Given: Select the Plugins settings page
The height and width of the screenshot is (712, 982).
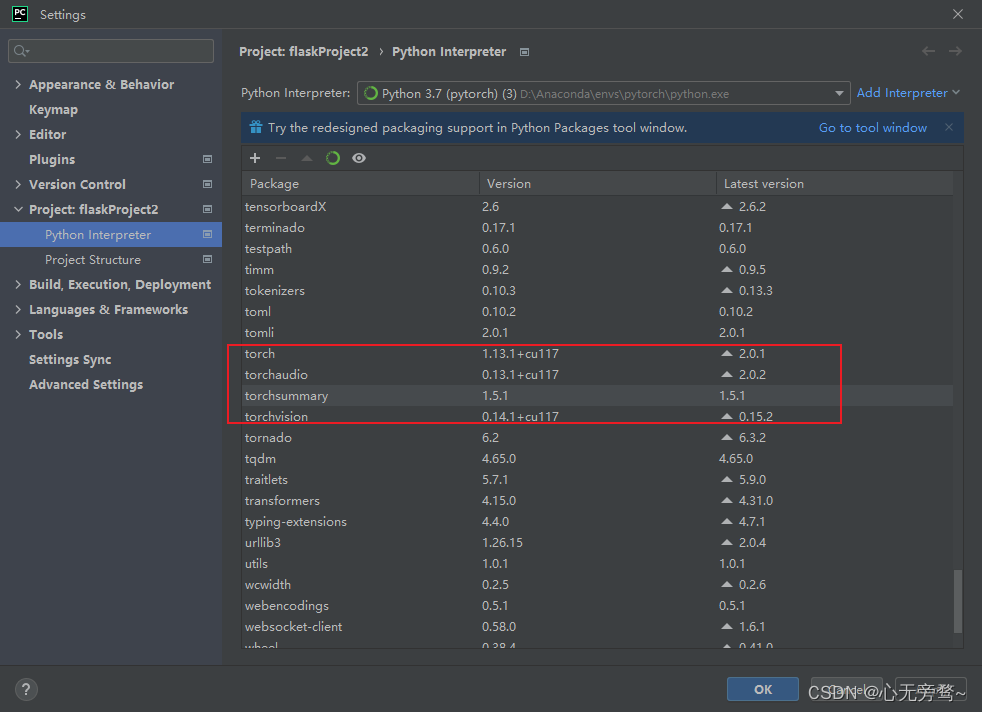Looking at the screenshot, I should point(51,159).
